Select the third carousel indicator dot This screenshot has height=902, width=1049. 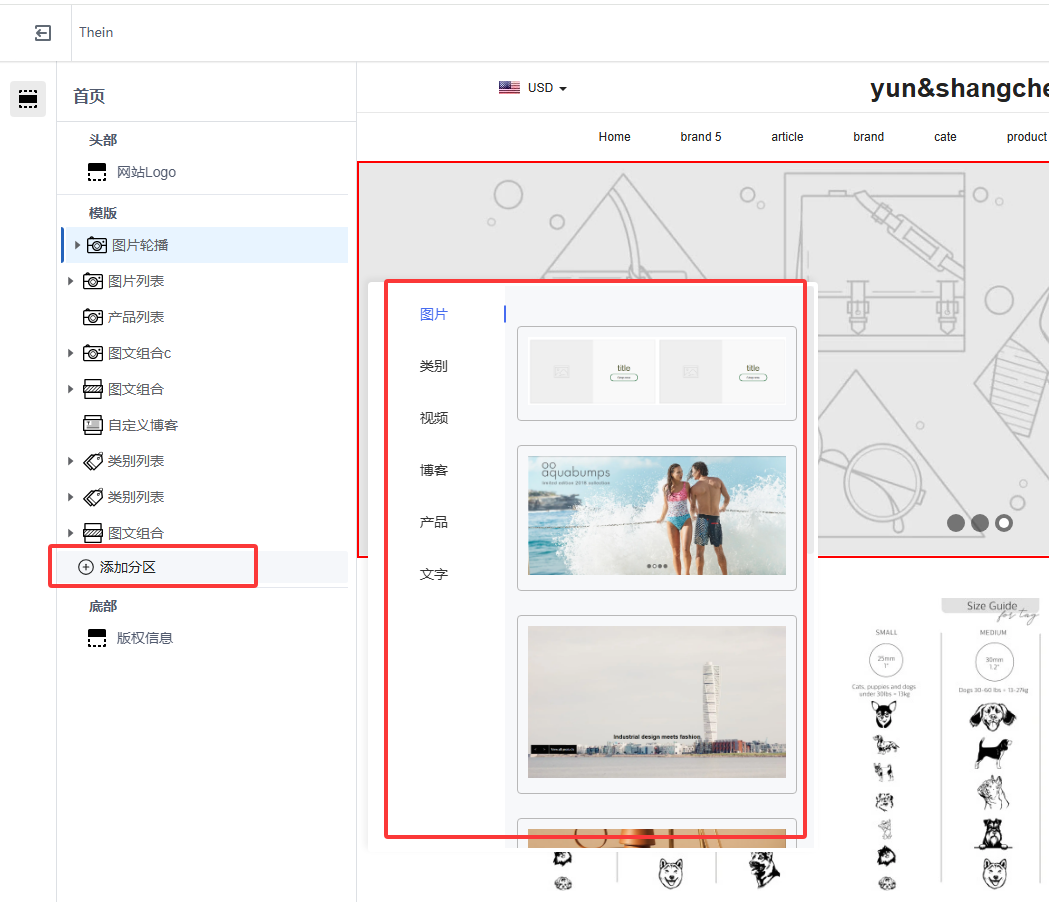[1004, 523]
